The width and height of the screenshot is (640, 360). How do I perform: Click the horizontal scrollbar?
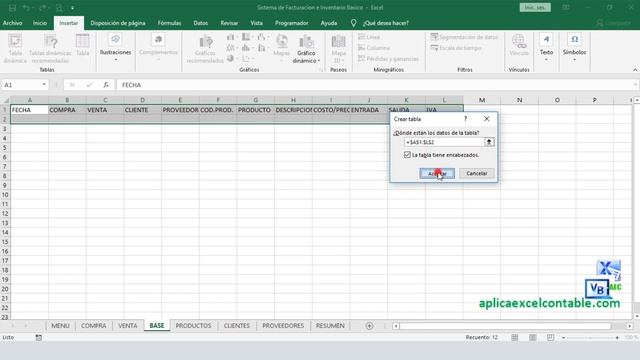505,326
